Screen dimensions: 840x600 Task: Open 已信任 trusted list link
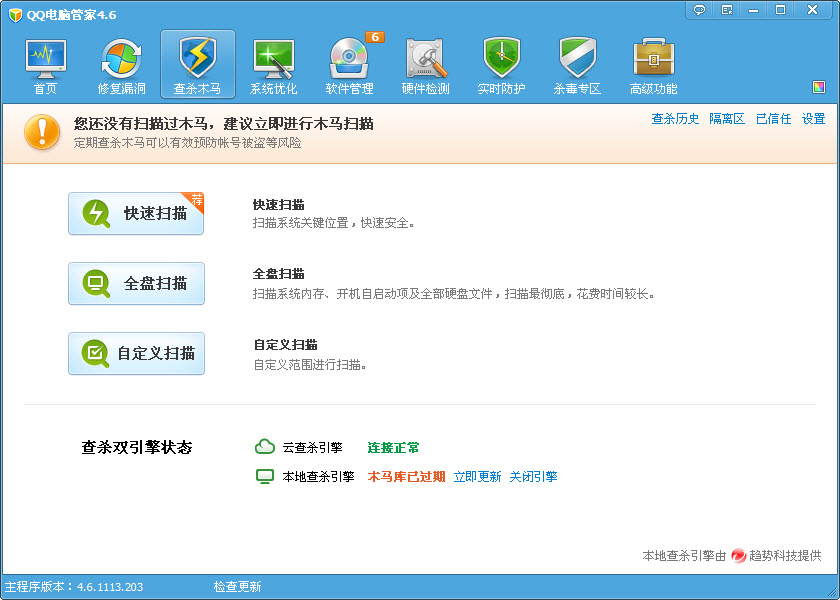[773, 119]
